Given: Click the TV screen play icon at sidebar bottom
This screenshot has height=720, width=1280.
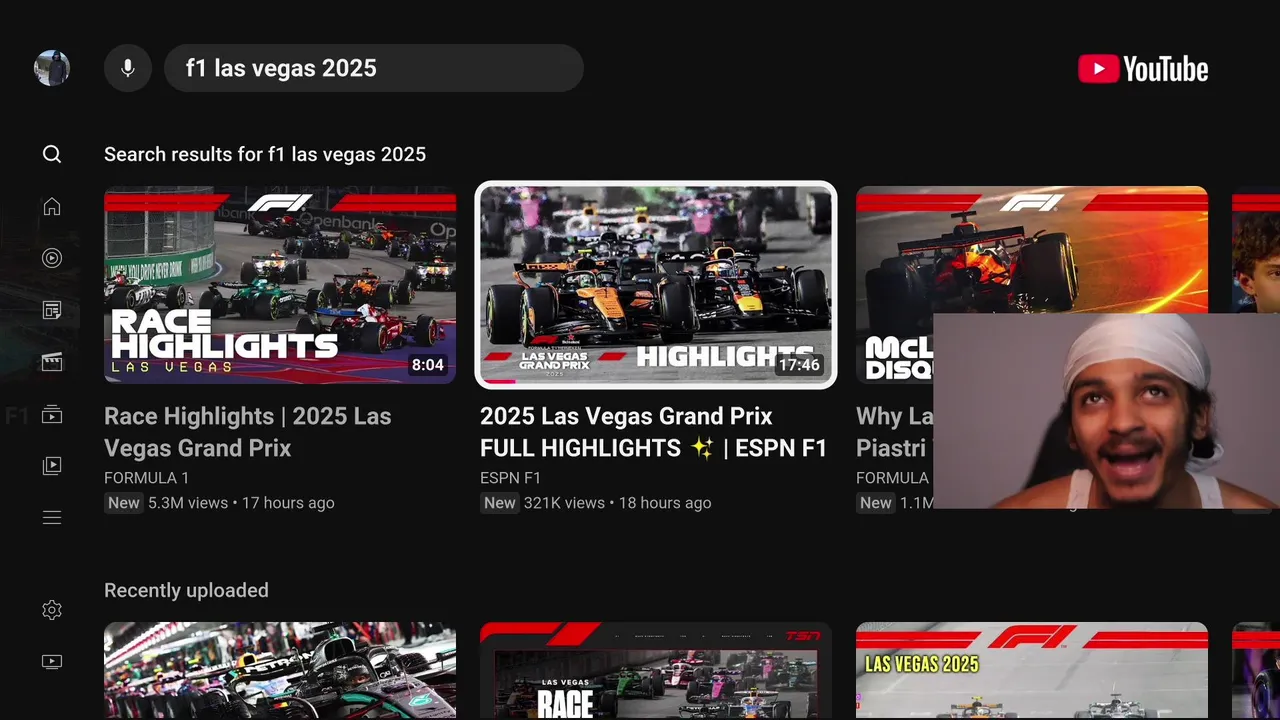Looking at the screenshot, I should tap(52, 662).
